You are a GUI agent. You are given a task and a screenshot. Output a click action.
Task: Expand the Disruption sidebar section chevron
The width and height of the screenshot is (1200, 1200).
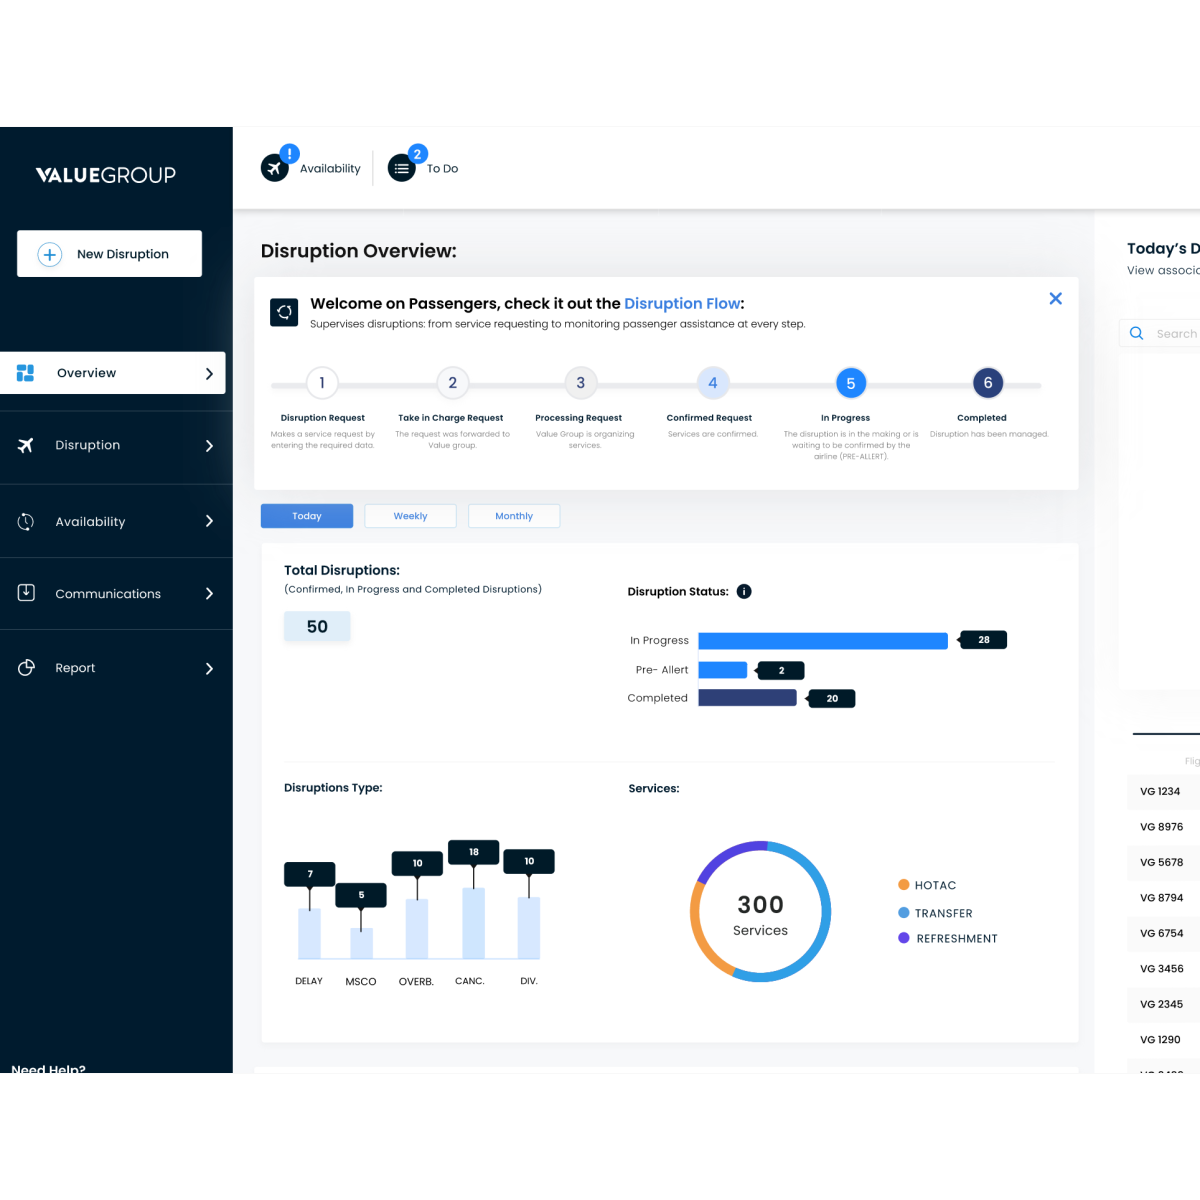(209, 446)
